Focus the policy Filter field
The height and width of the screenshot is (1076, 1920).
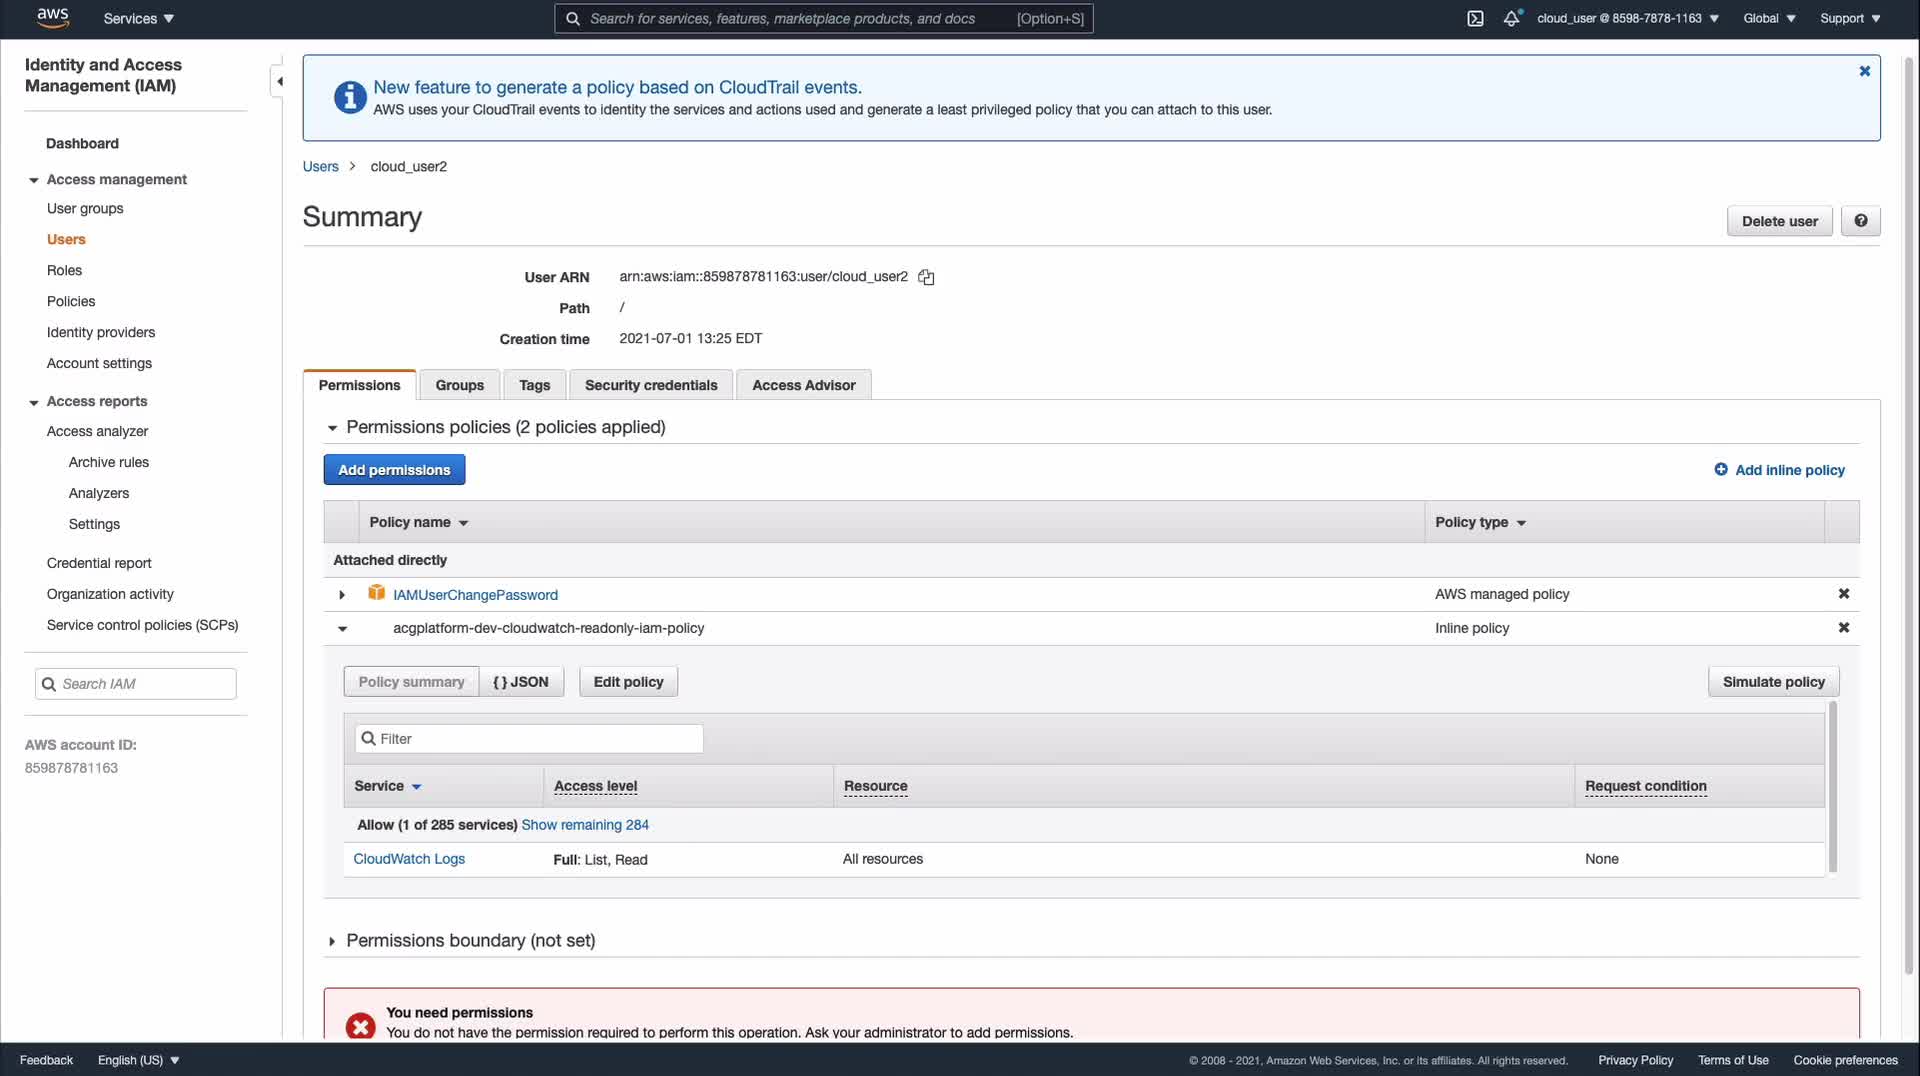point(529,739)
